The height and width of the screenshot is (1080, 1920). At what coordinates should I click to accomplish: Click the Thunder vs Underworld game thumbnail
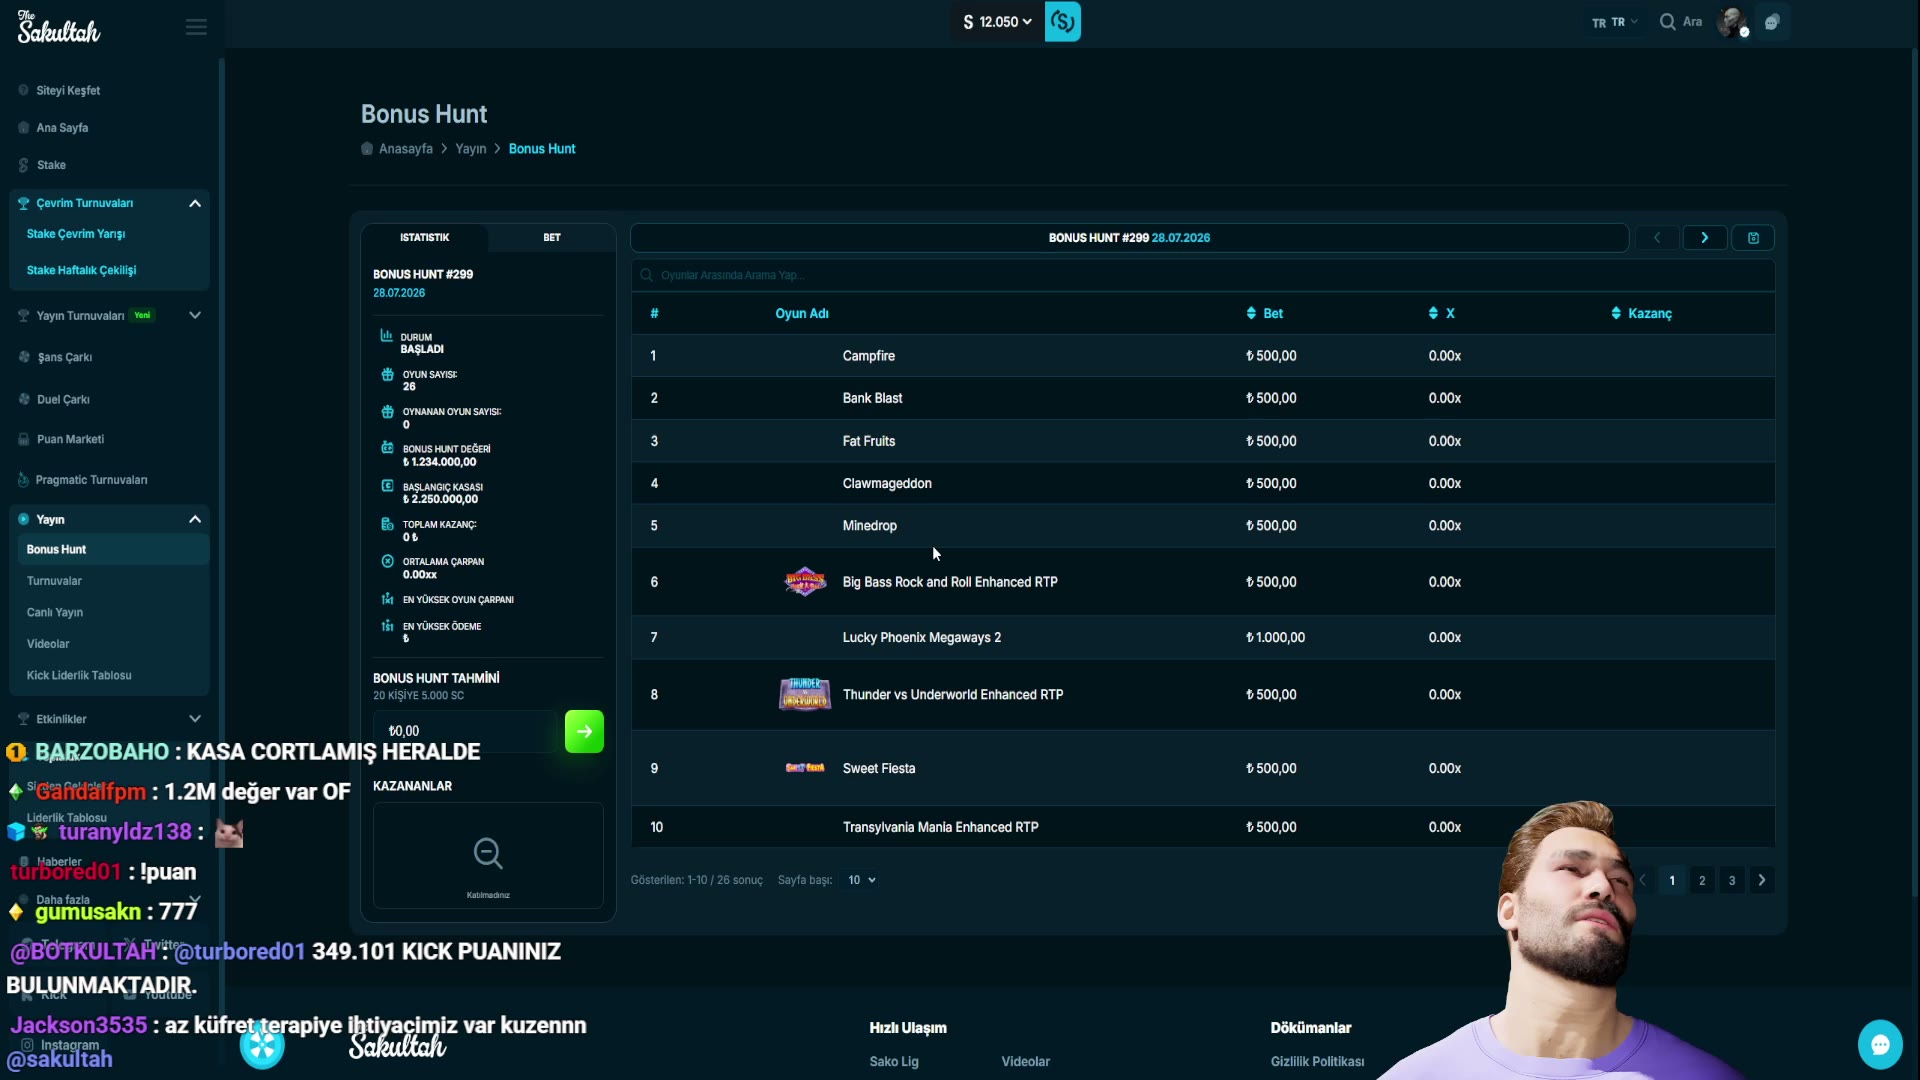coord(805,694)
